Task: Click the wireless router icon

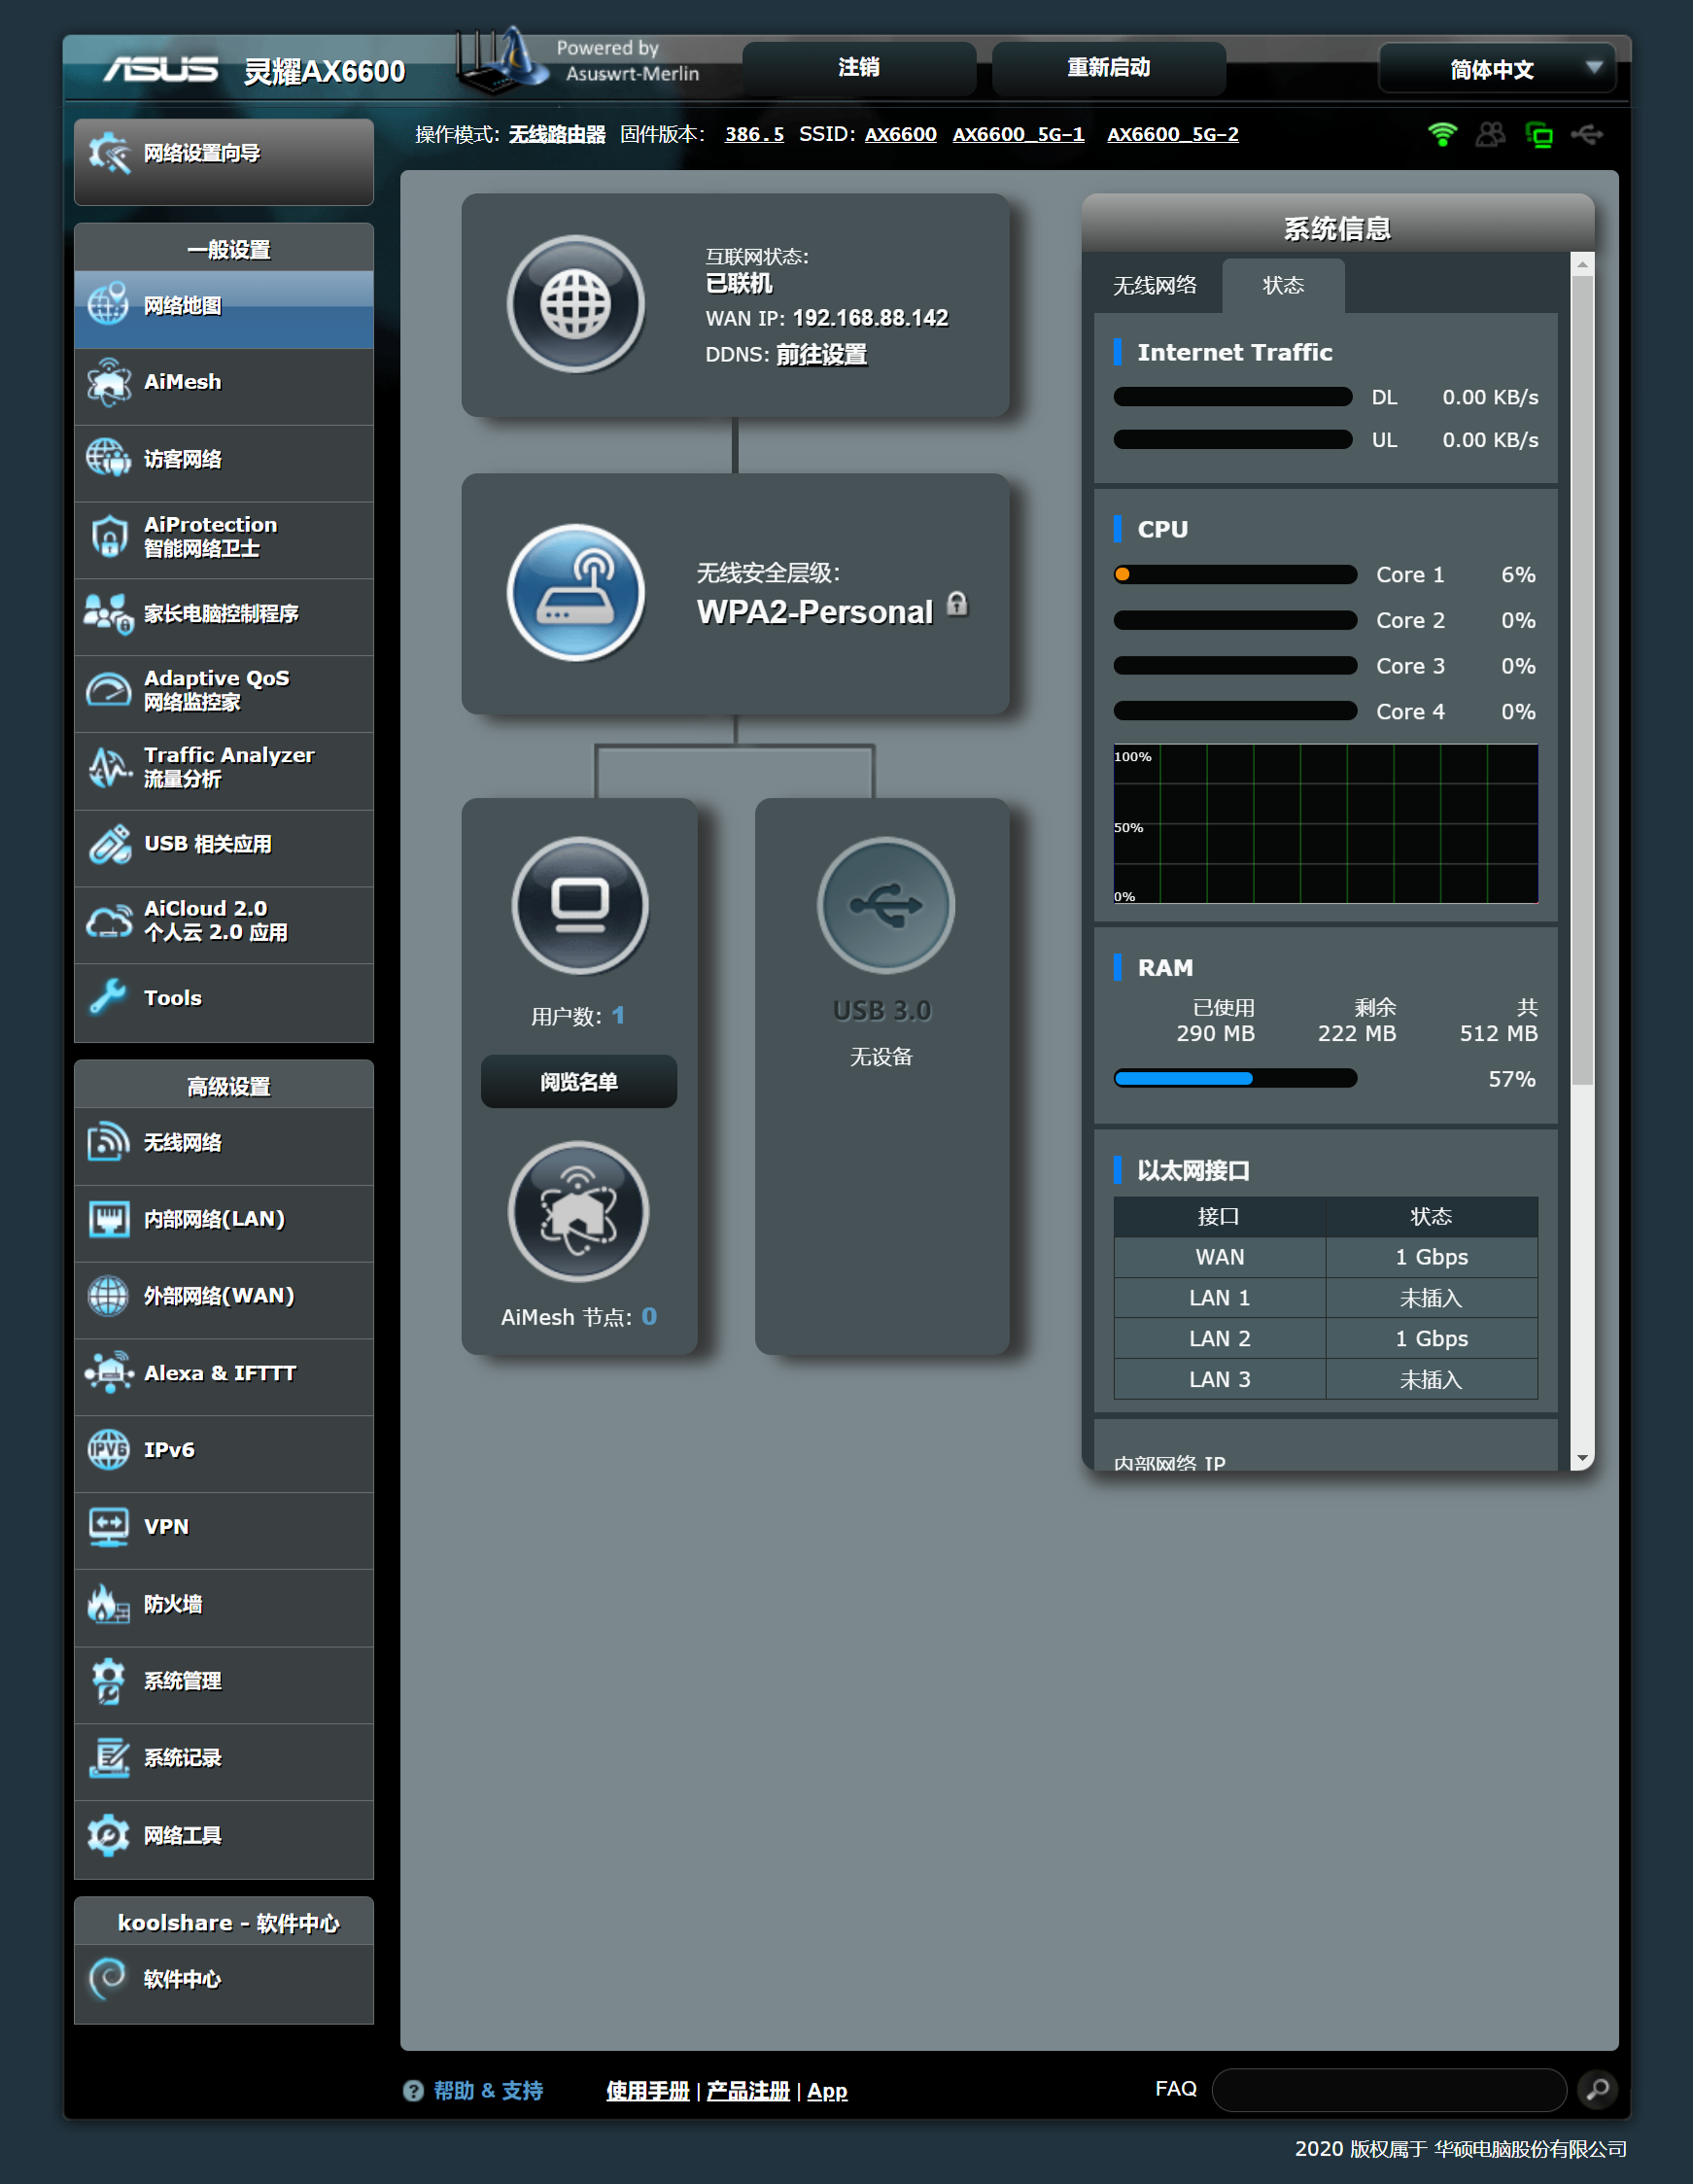Action: click(575, 593)
